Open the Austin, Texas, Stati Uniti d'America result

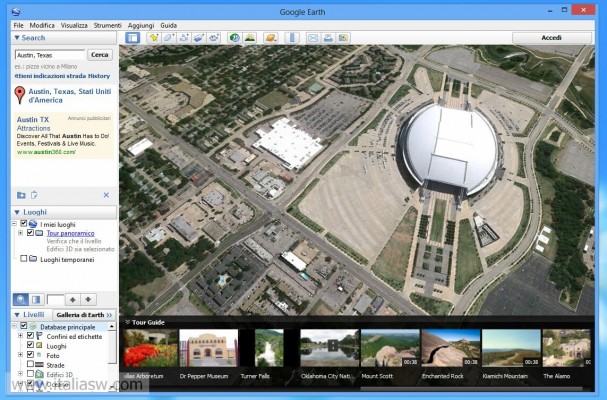pos(70,96)
